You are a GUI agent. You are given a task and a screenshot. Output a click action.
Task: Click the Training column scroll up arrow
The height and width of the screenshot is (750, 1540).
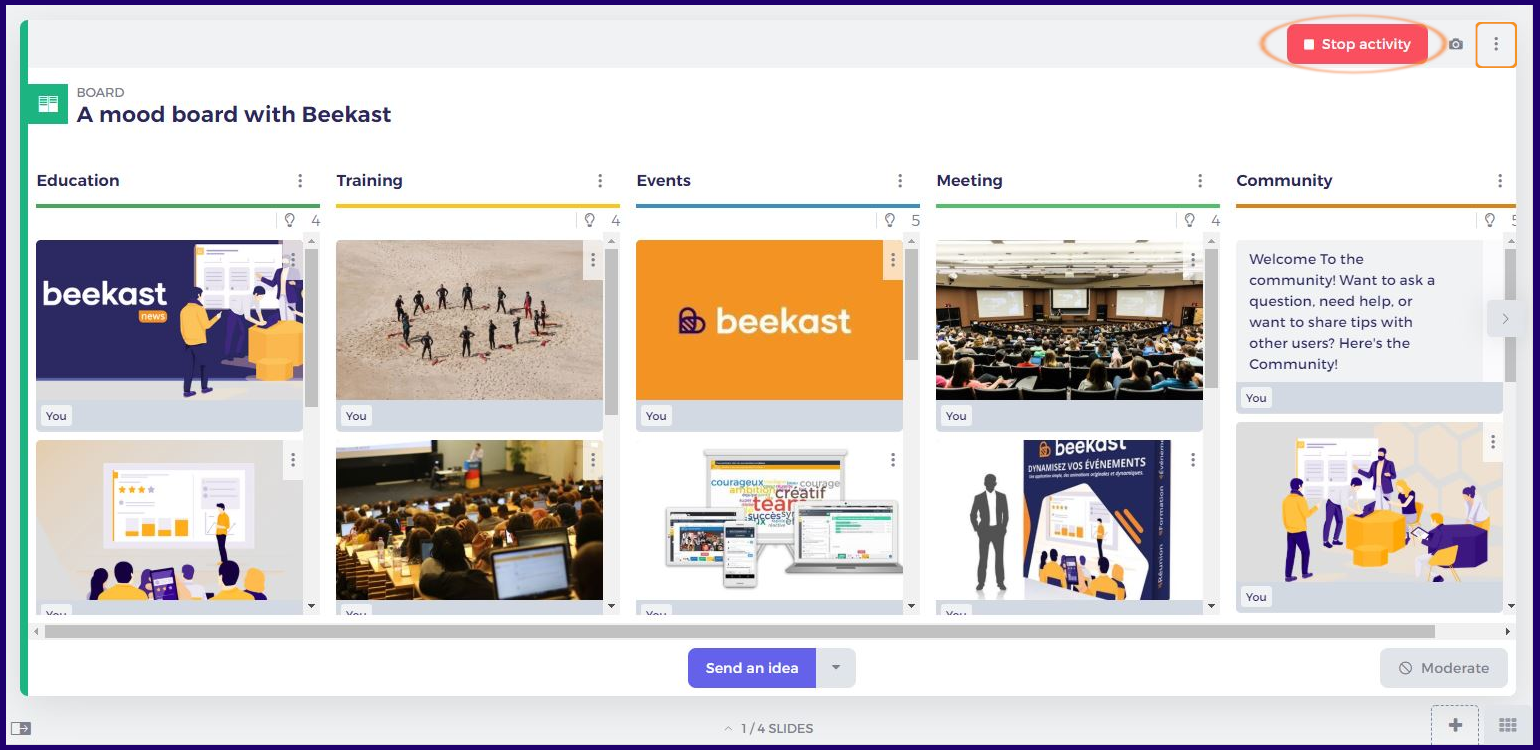tap(611, 241)
